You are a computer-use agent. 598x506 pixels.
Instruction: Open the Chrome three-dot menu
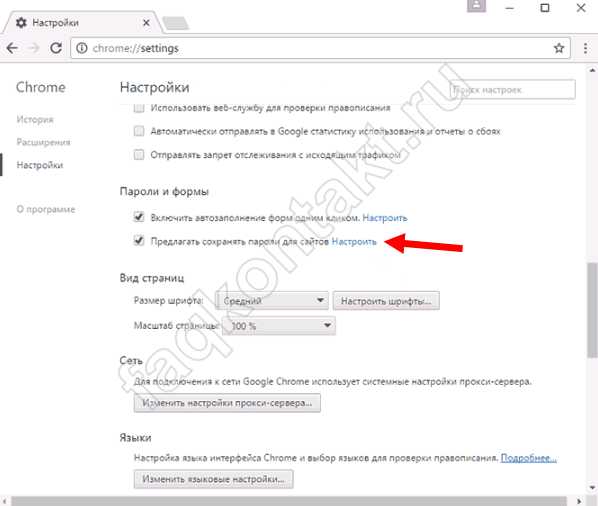point(585,48)
